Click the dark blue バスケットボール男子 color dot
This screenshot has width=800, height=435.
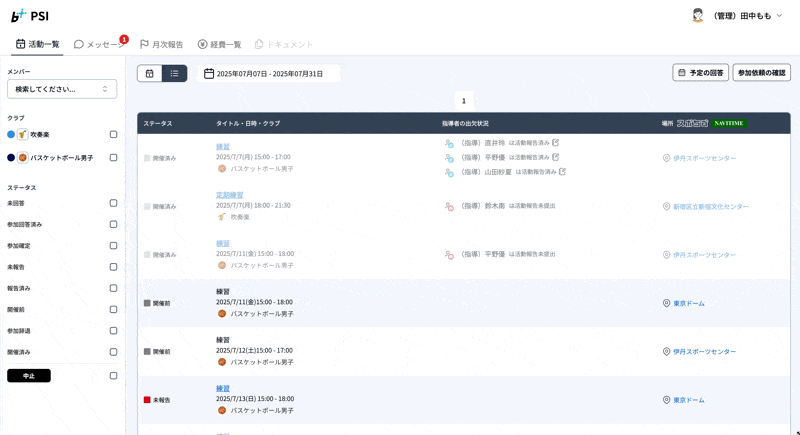(x=11, y=158)
